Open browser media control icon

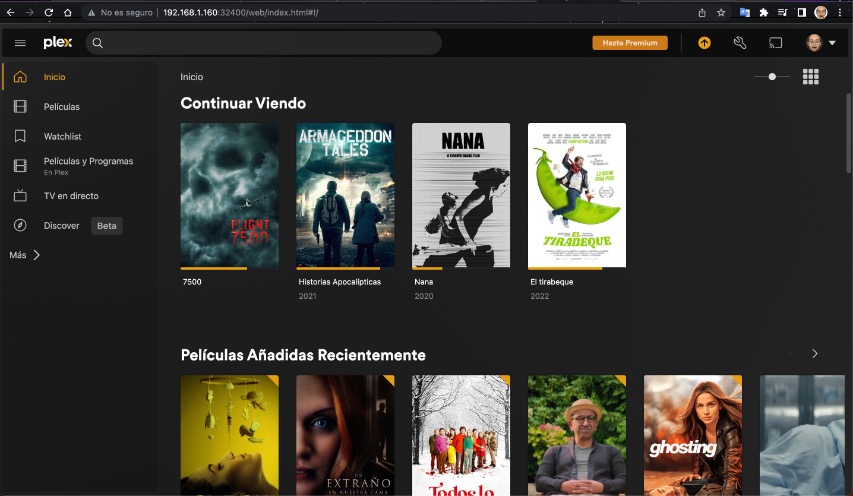(782, 12)
